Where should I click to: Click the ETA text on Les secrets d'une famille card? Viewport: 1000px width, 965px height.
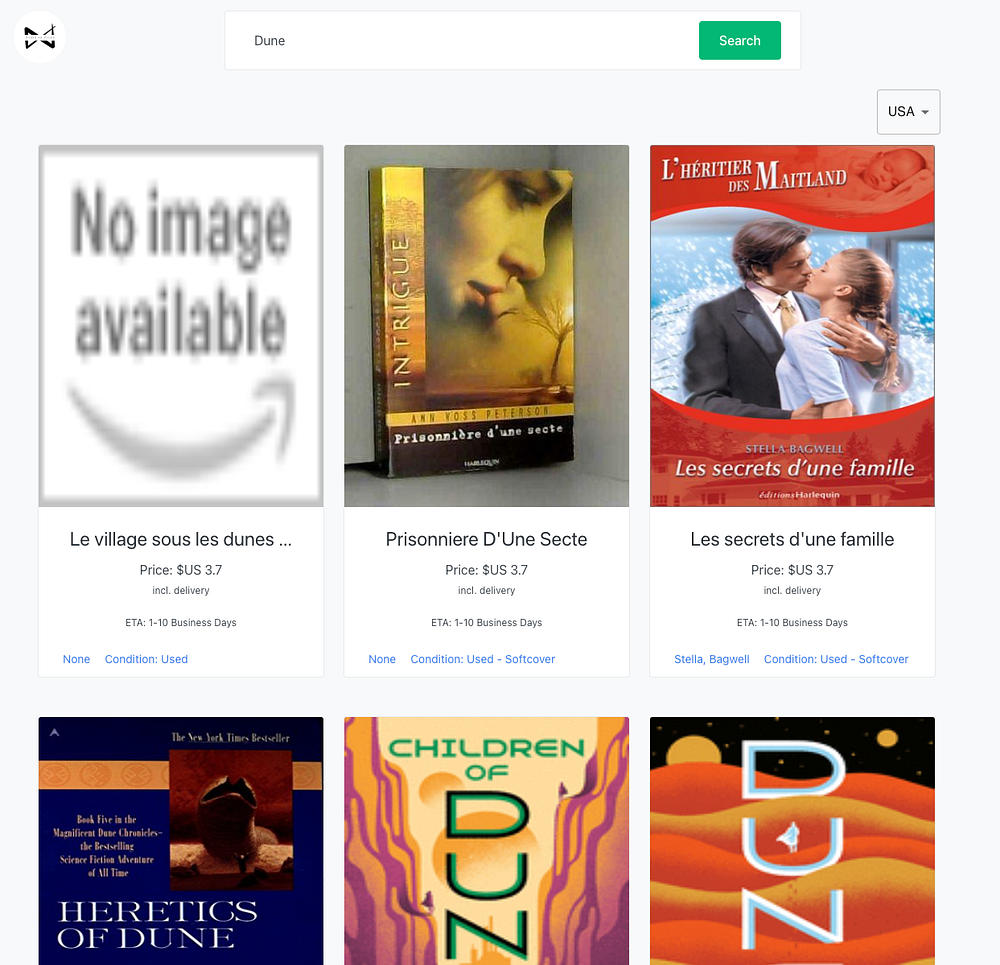[792, 622]
